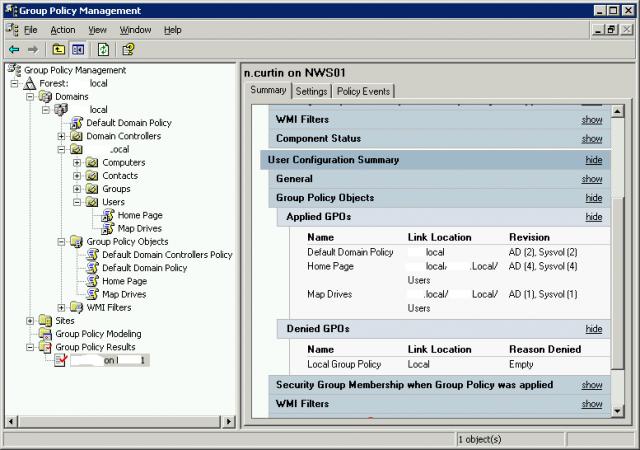The height and width of the screenshot is (450, 640).
Task: Expand the Computers OU
Action: 77,163
